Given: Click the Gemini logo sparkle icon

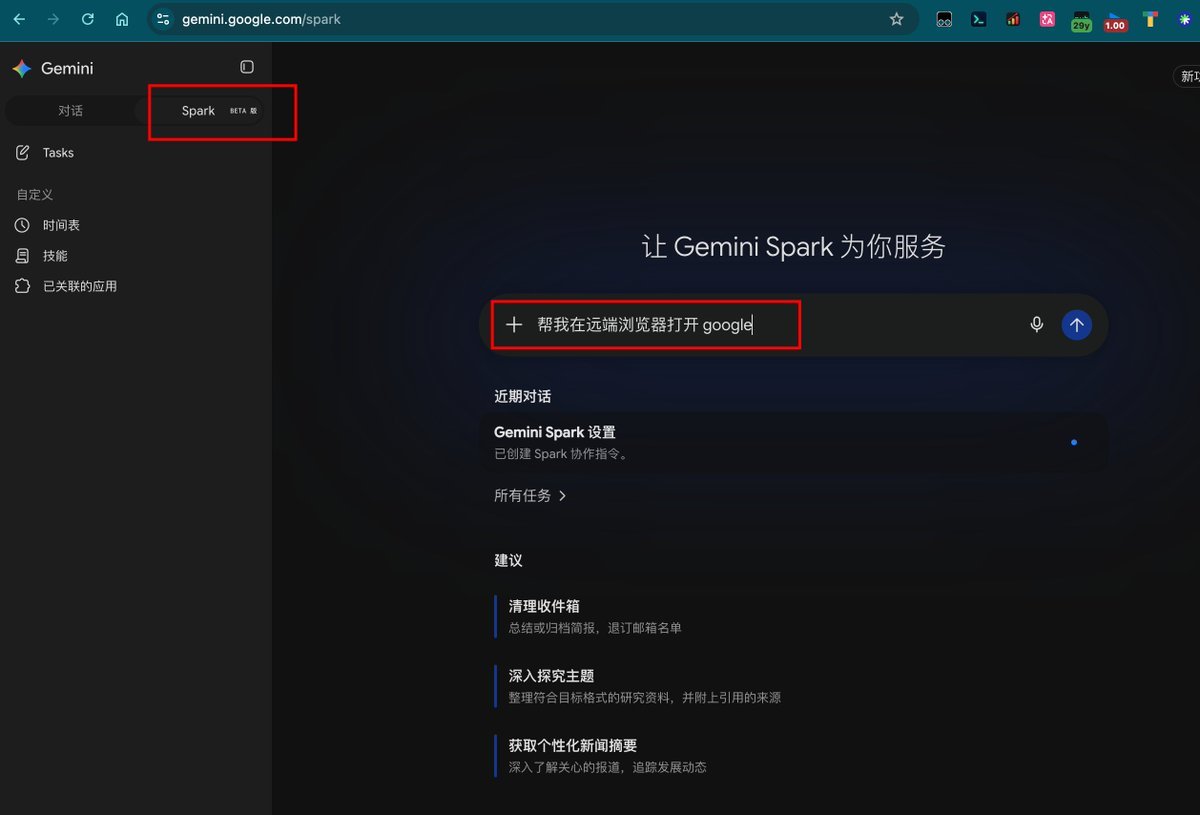Looking at the screenshot, I should point(22,68).
